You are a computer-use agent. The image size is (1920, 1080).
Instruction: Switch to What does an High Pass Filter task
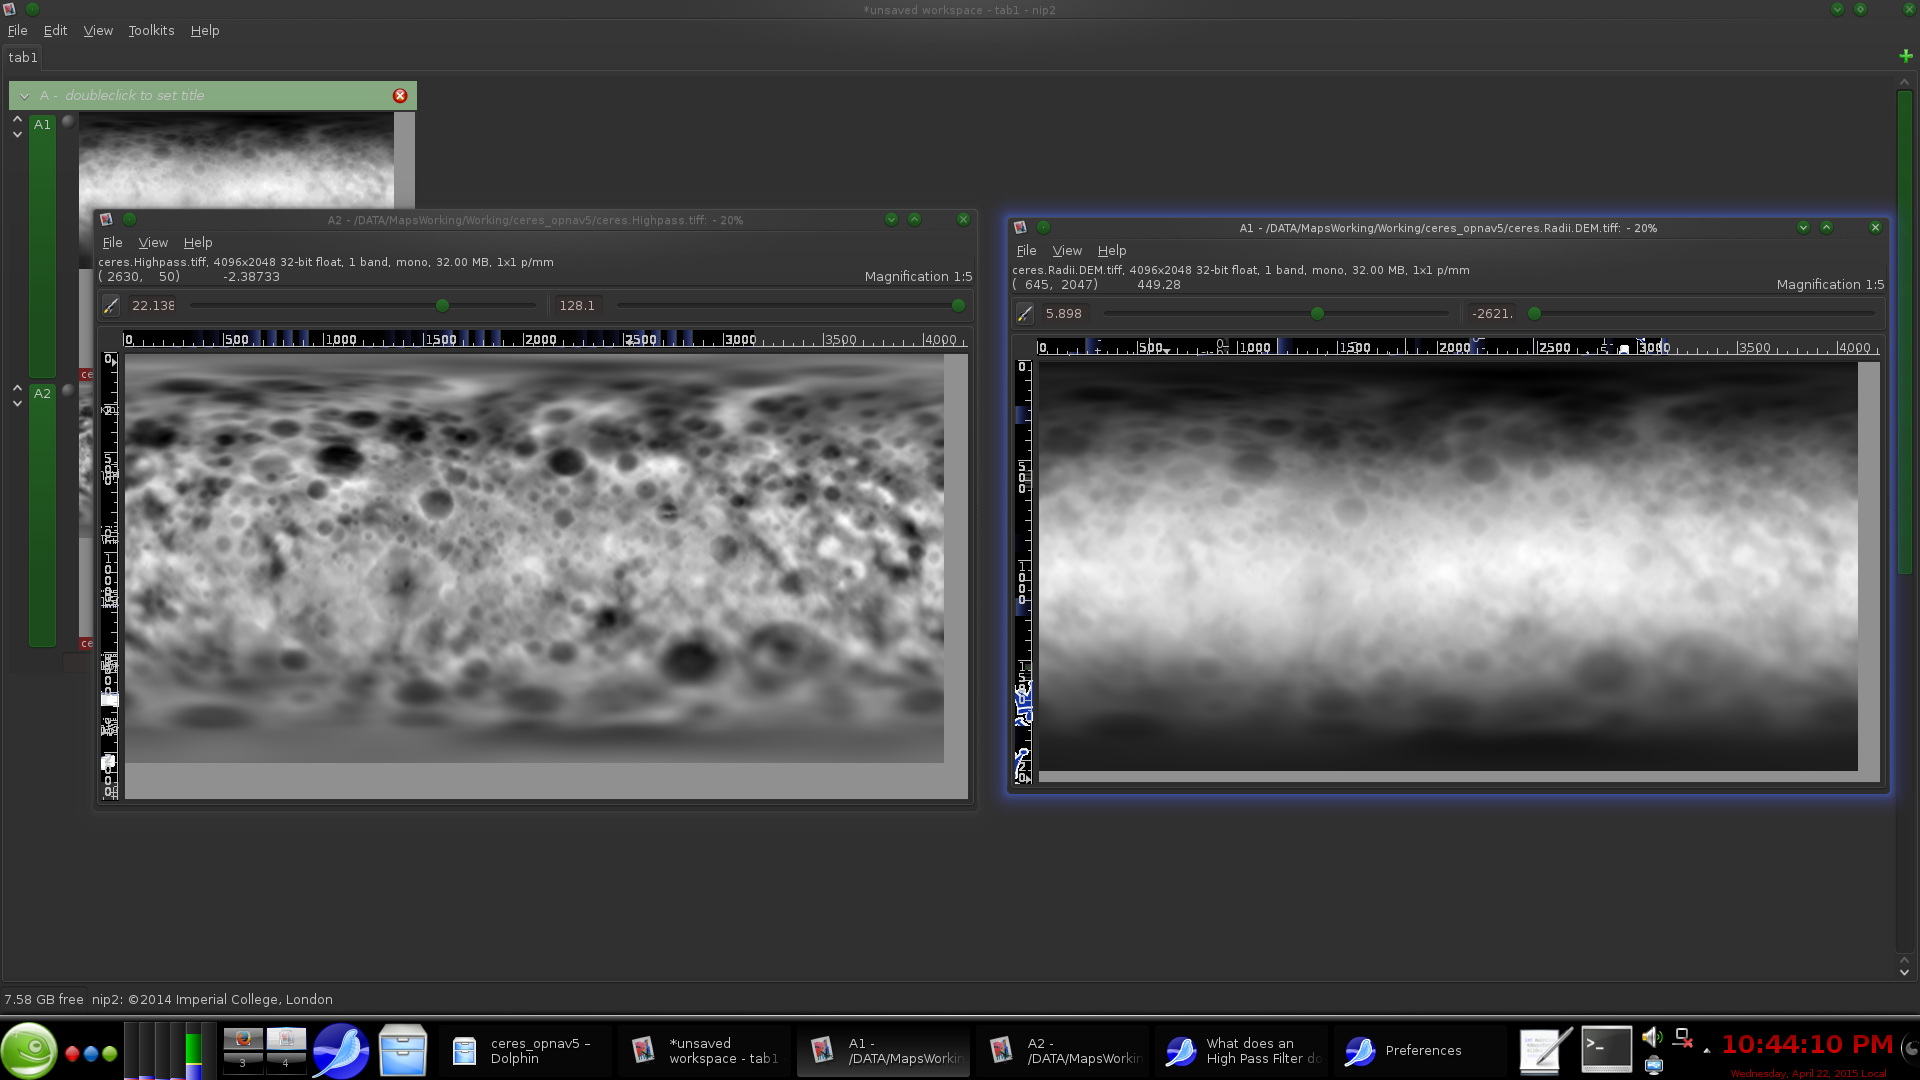pos(1242,1051)
